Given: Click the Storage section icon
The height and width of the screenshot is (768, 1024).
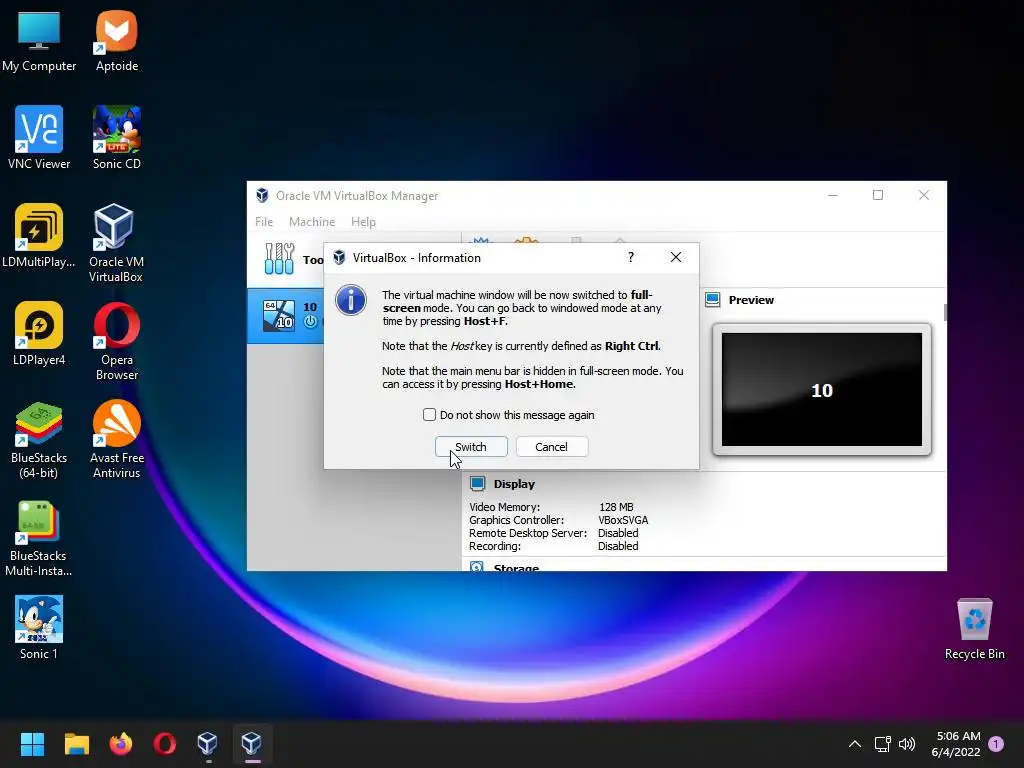Looking at the screenshot, I should pos(477,566).
